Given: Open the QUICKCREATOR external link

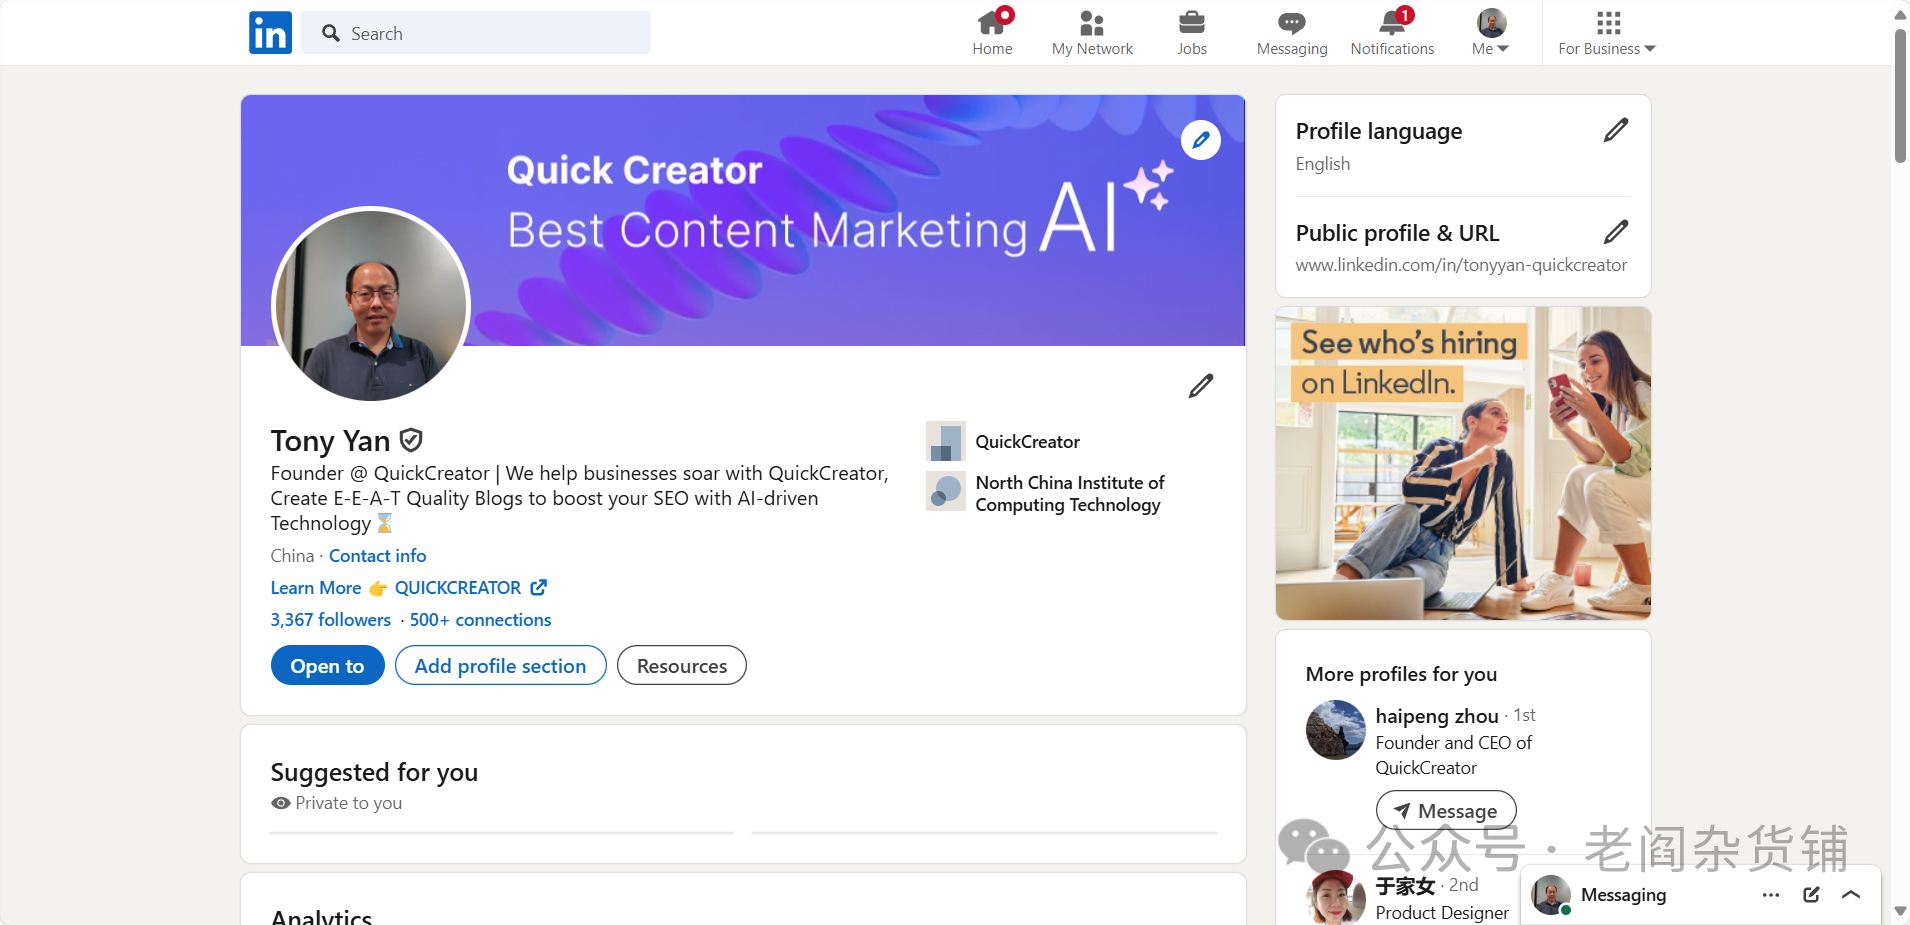Looking at the screenshot, I should (470, 588).
